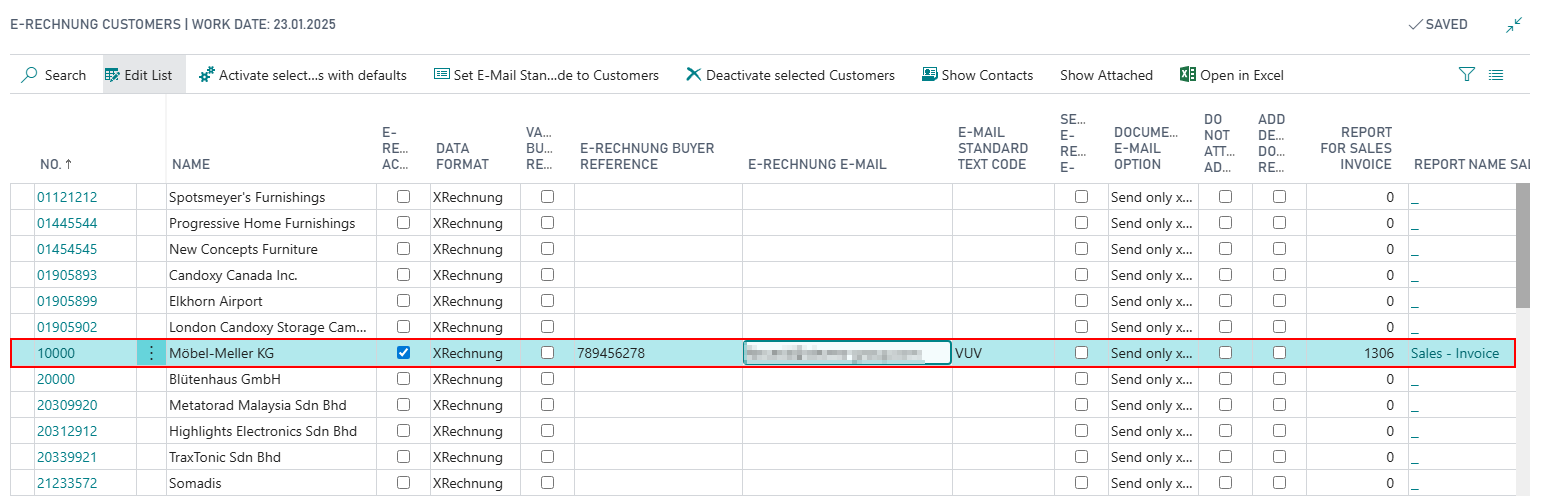Click Deactivate selected Customers
Image resolution: width=1563 pixels, height=496 pixels.
pyautogui.click(x=790, y=75)
